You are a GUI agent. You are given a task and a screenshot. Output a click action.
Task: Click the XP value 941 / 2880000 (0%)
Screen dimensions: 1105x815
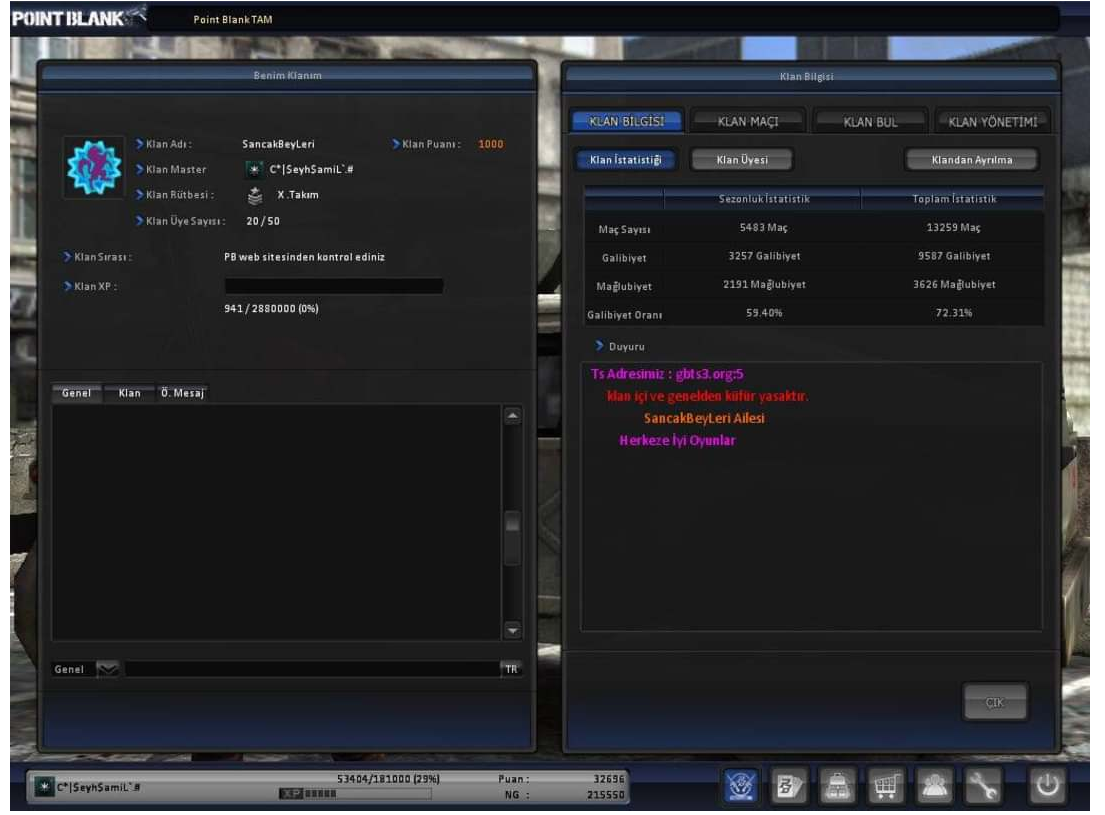tap(271, 308)
